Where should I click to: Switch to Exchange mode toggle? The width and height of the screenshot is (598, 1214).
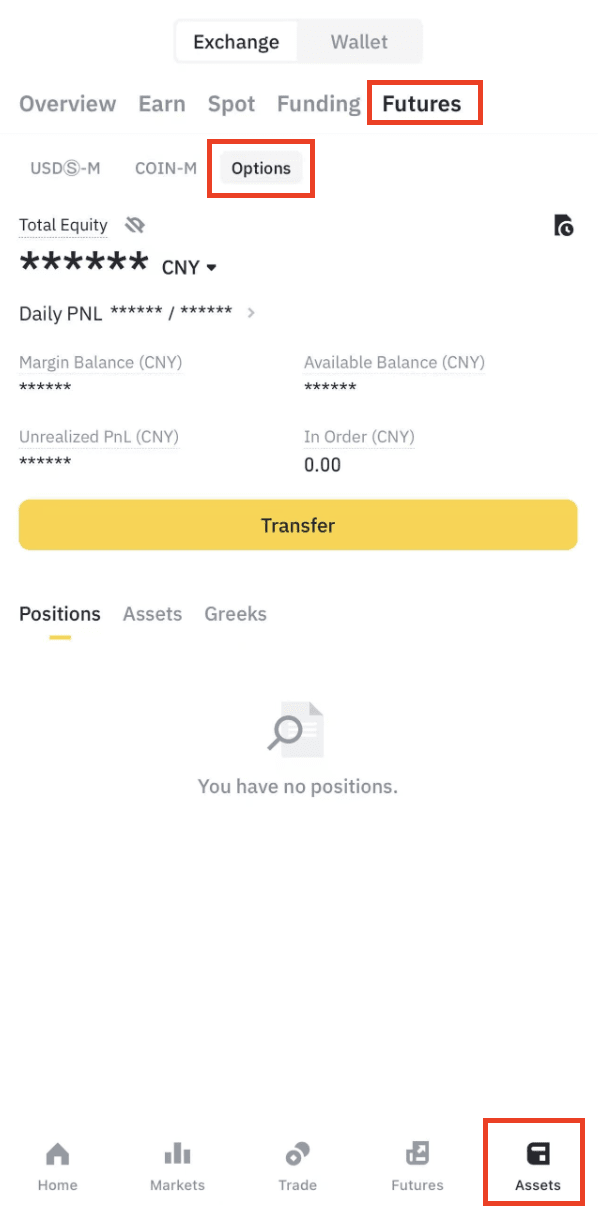pos(236,42)
